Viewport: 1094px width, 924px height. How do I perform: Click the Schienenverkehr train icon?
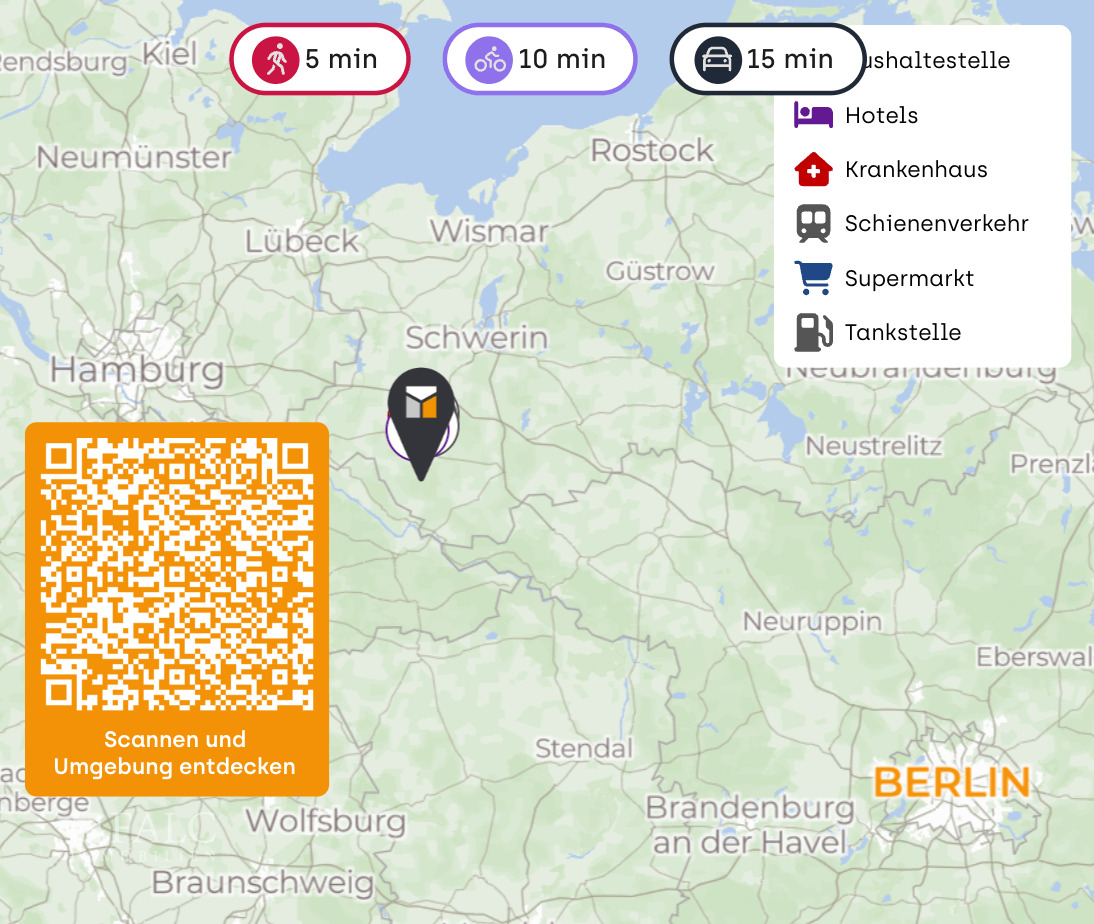click(x=814, y=223)
